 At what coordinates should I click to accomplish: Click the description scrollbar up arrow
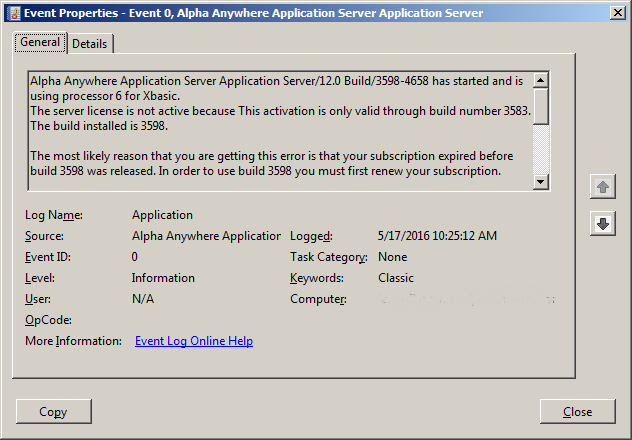tap(541, 80)
